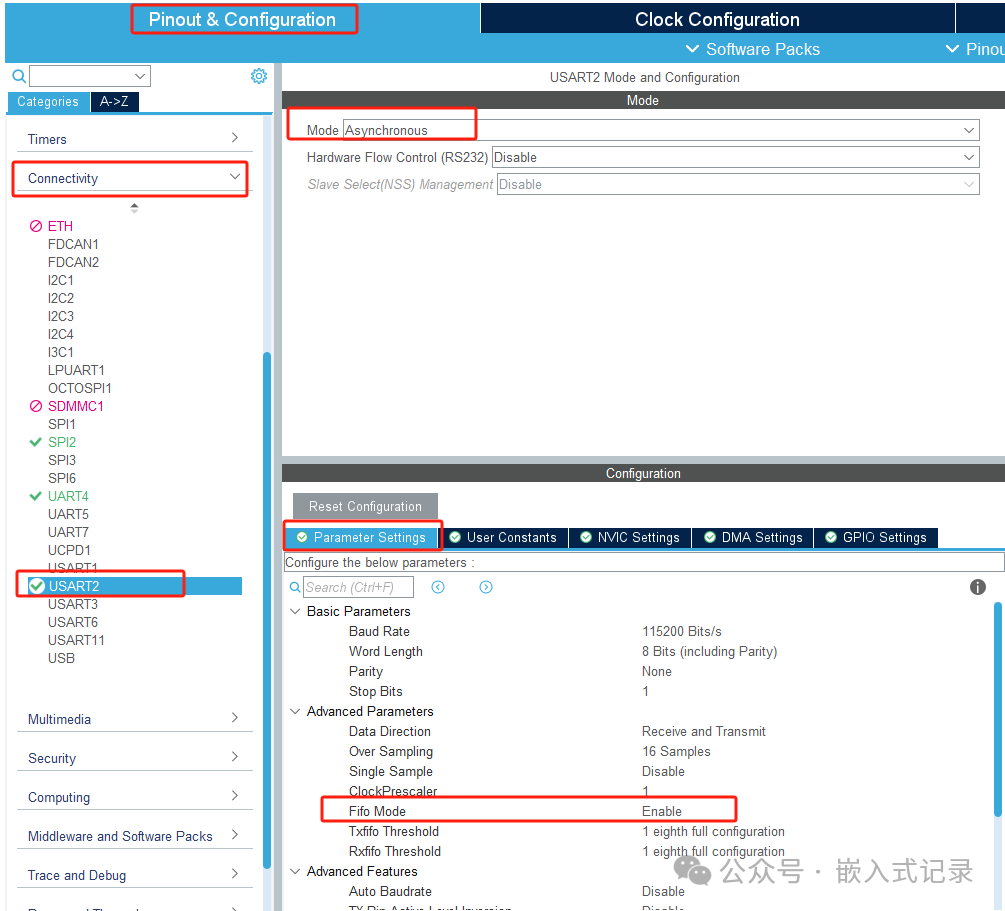
Task: Click the USART2 enabled check icon
Action: pos(37,586)
